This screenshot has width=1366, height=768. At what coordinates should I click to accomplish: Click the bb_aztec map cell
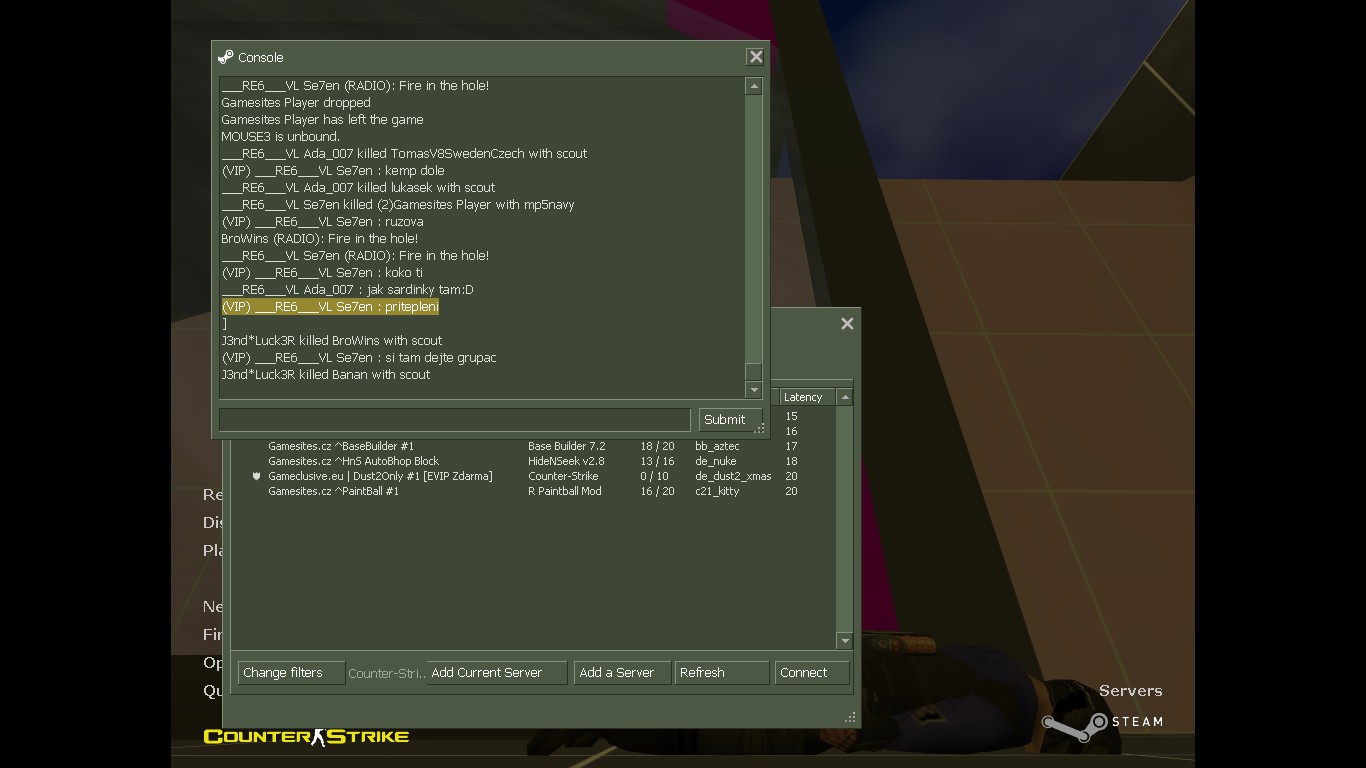coord(717,446)
